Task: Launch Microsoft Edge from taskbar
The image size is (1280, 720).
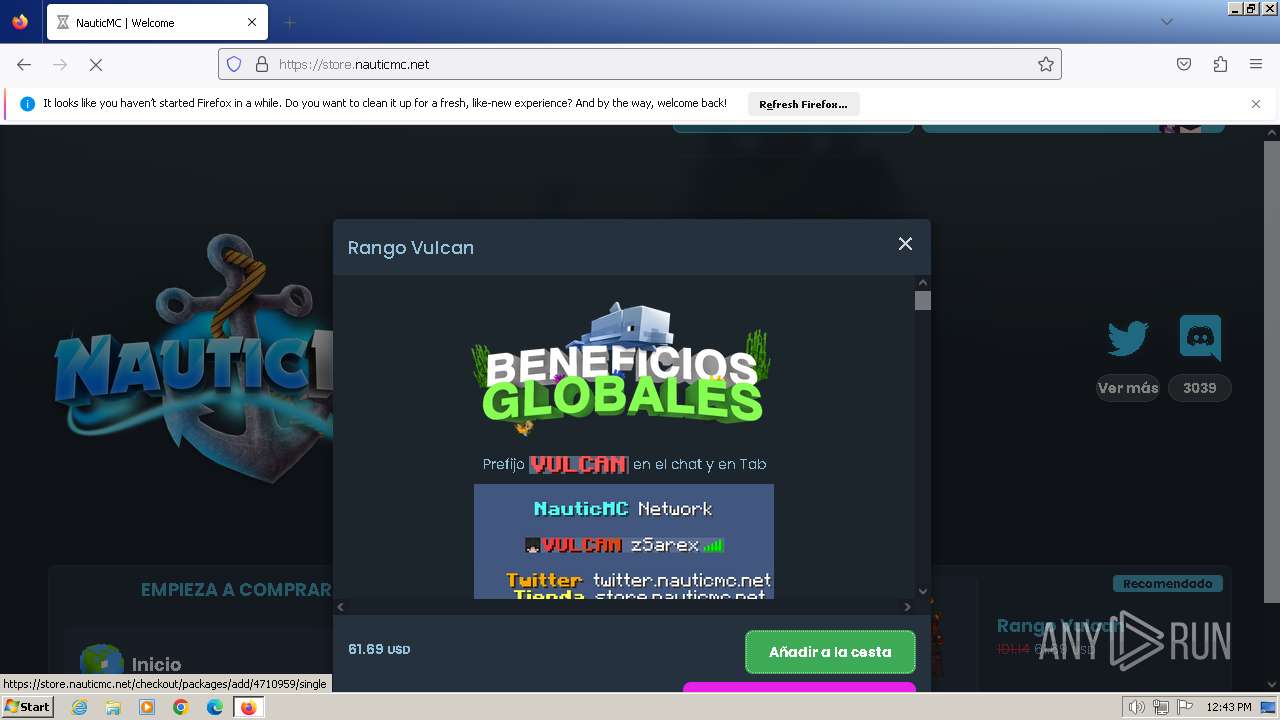Action: point(215,707)
